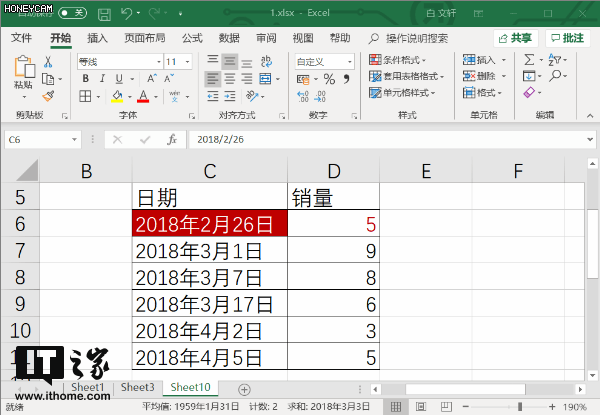Toggle bold formatting
Viewport: 600px width, 415px height.
point(85,79)
